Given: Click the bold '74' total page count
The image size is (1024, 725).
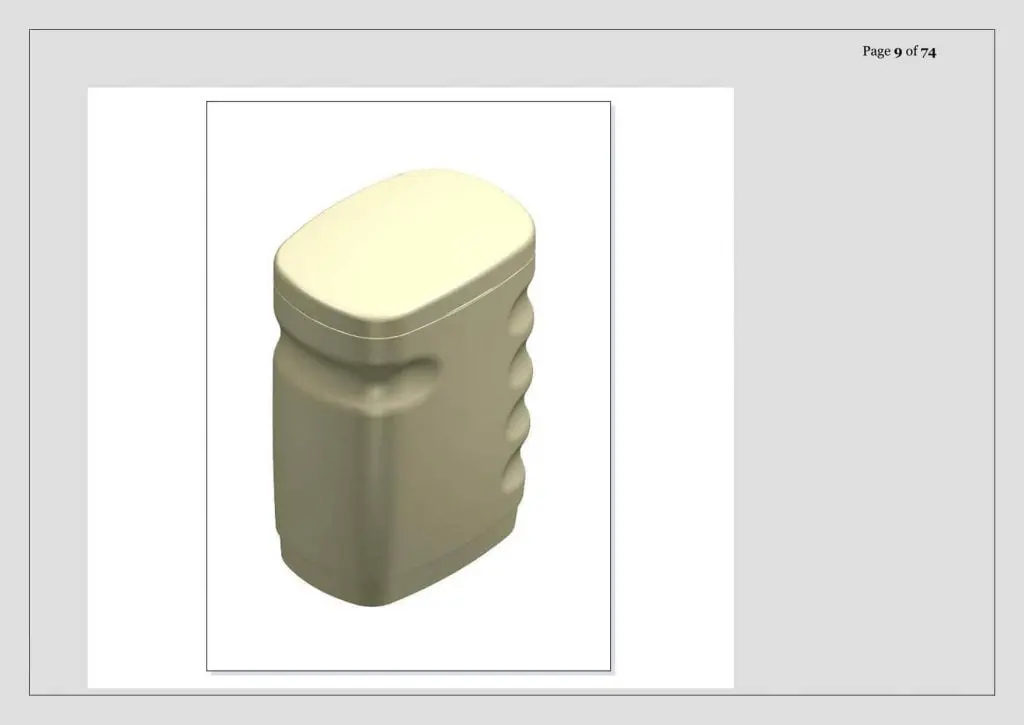Looking at the screenshot, I should click(x=929, y=52).
